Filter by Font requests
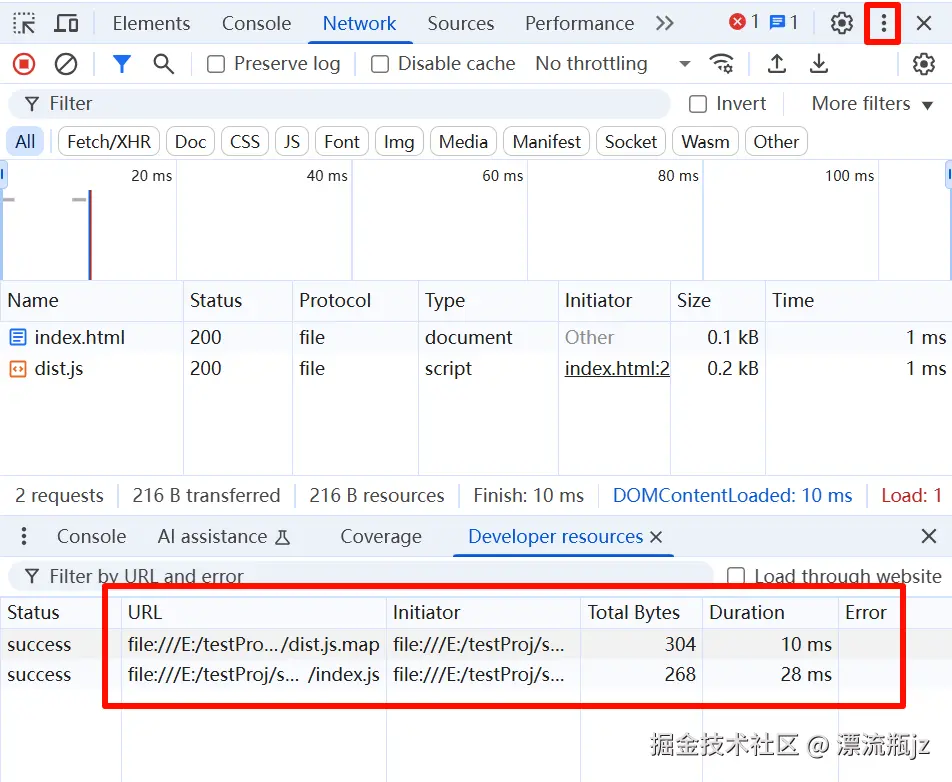The image size is (952, 782). (x=342, y=141)
